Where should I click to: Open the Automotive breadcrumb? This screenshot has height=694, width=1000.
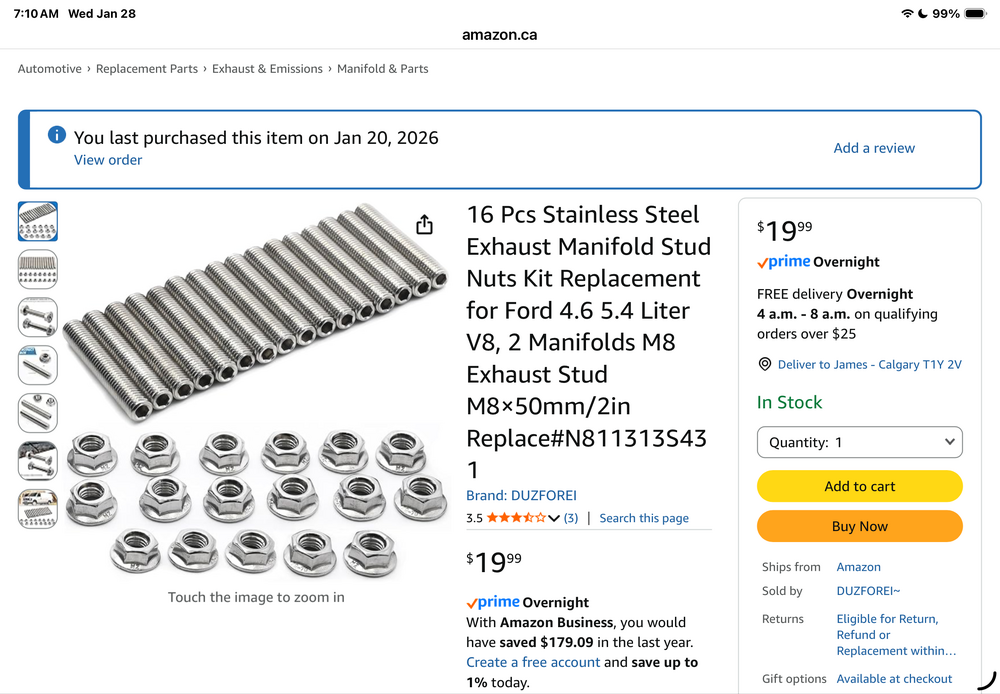click(x=50, y=69)
